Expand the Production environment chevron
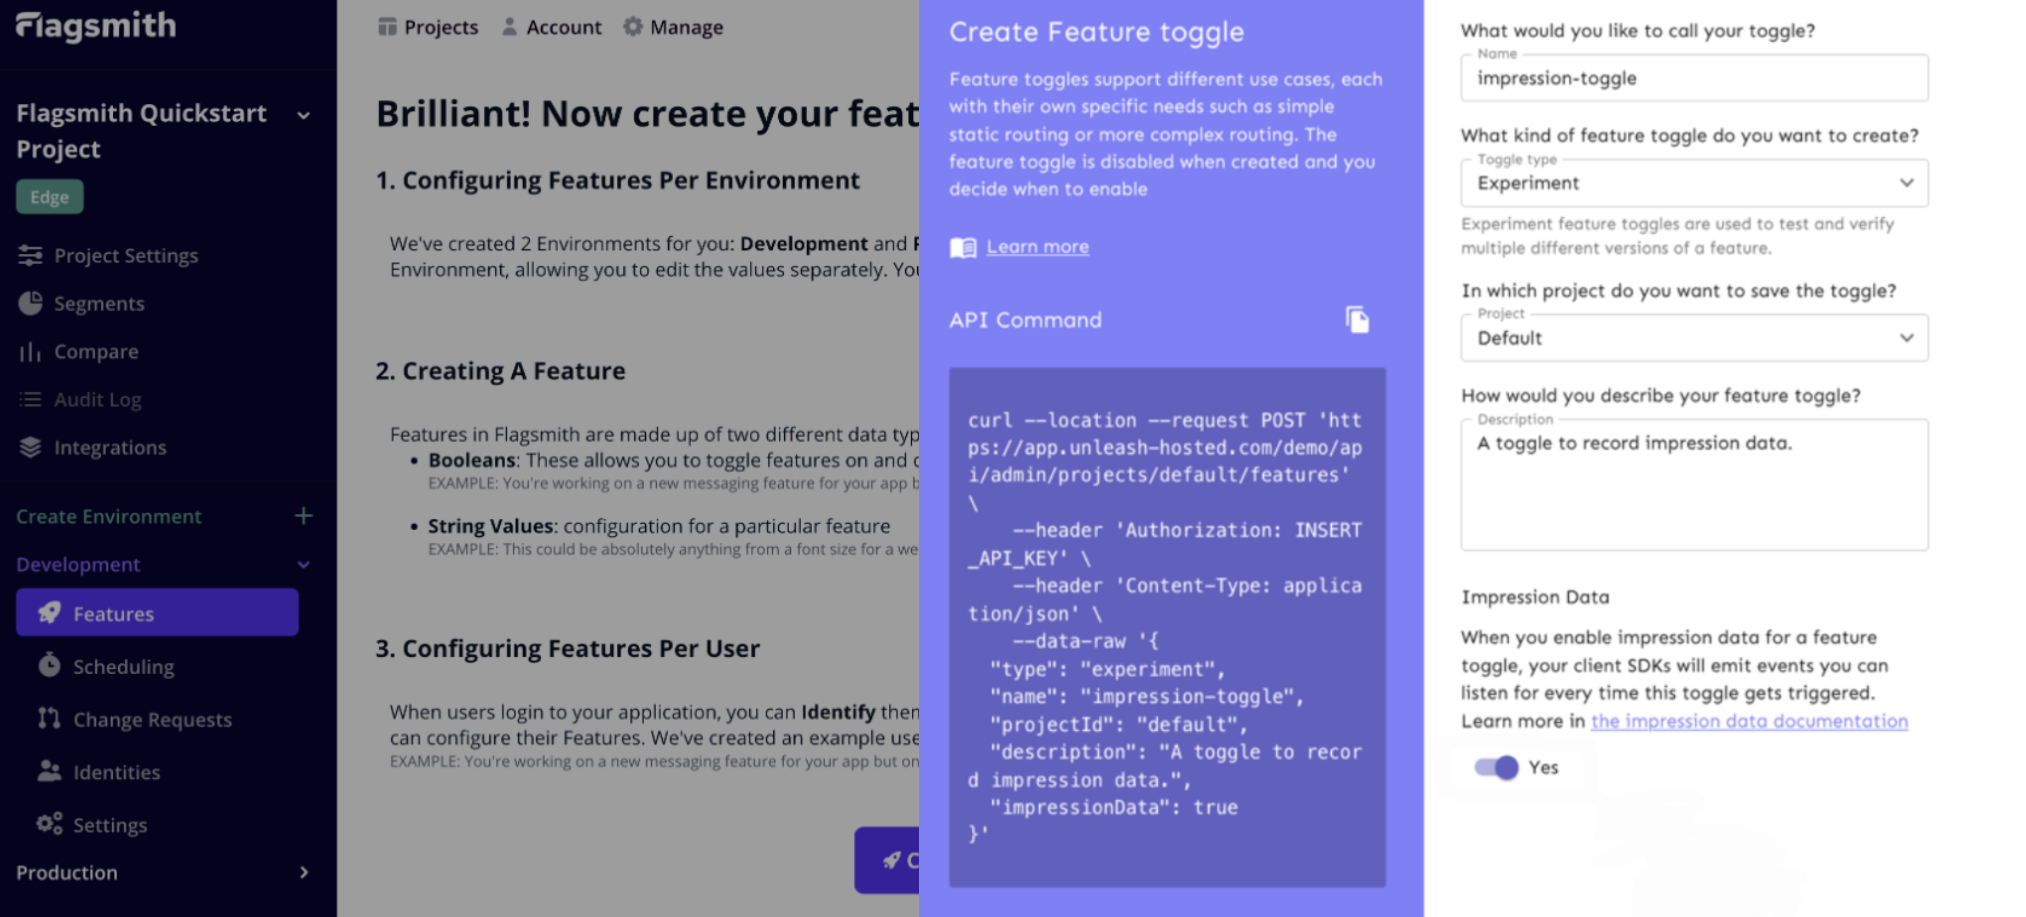2026x917 pixels. 304,873
